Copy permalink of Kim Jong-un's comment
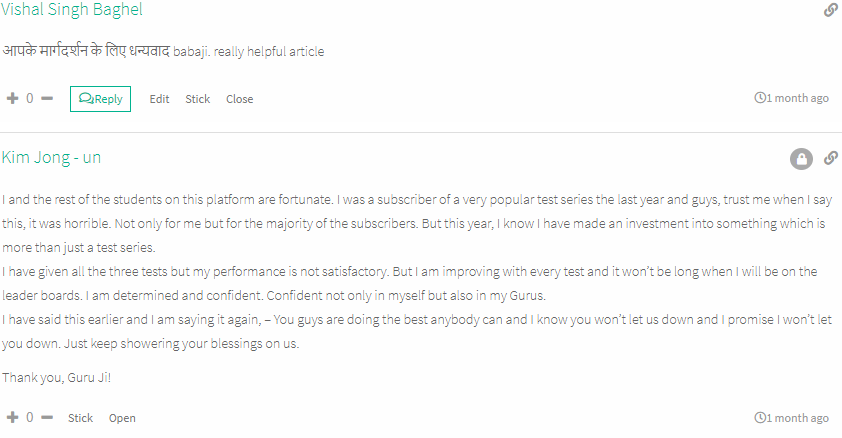 click(x=831, y=158)
